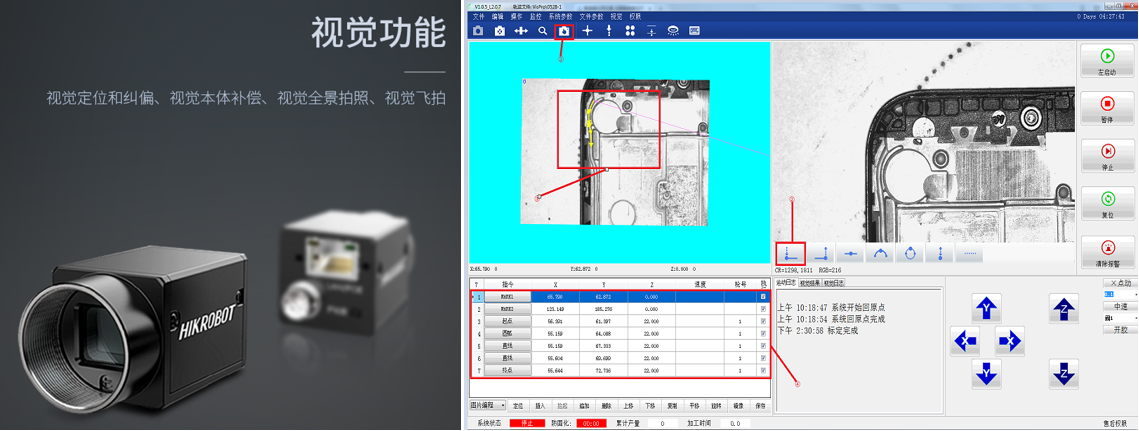Click the ring-shaped toolbar icon

pos(673,31)
